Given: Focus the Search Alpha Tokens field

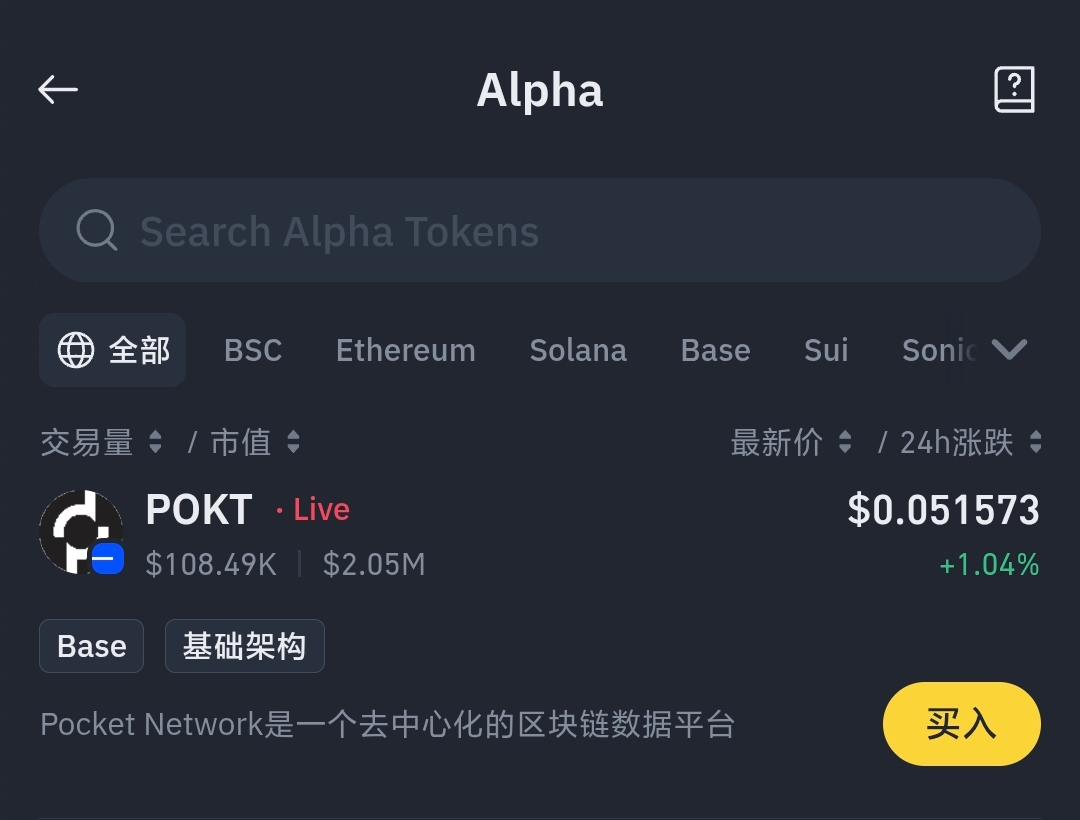Looking at the screenshot, I should [x=540, y=230].
